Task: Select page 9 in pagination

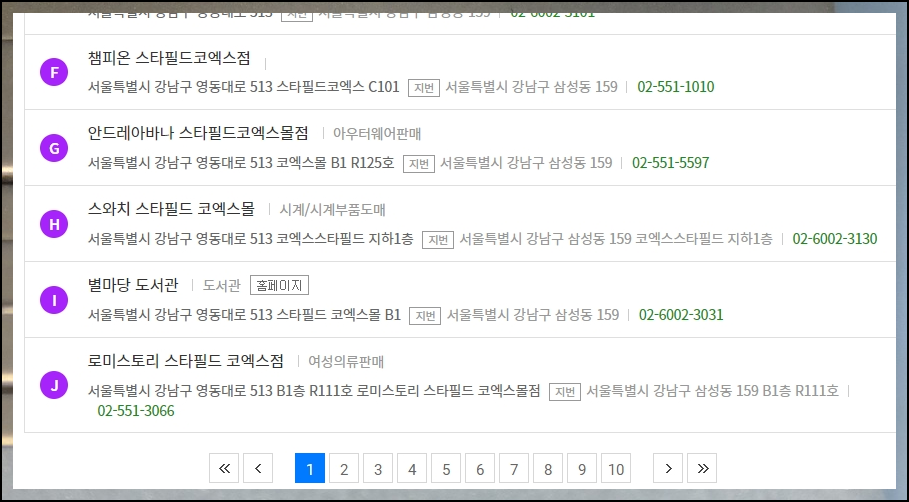Action: [x=582, y=468]
